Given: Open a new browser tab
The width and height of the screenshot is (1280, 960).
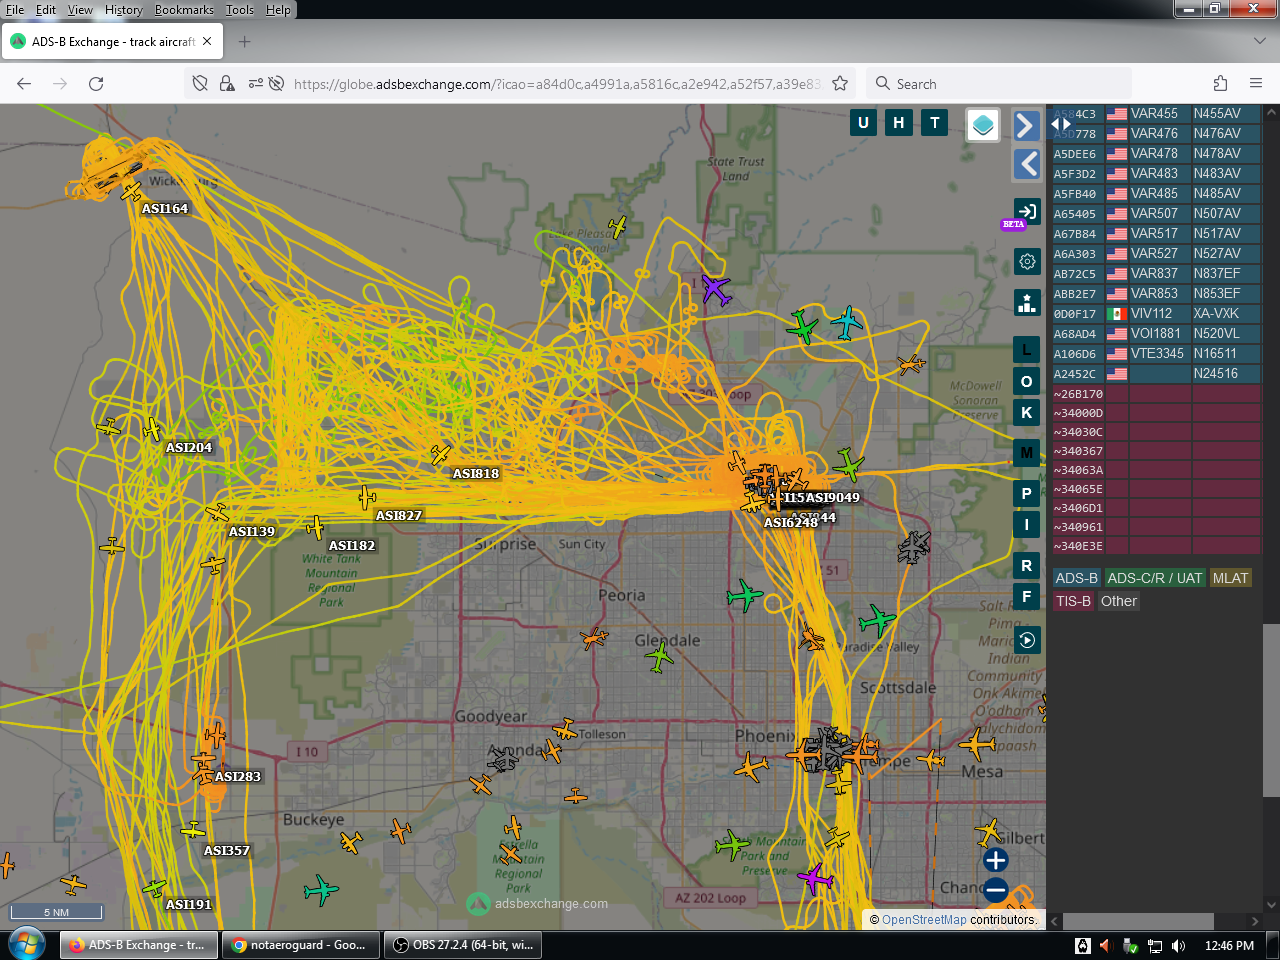Looking at the screenshot, I should coord(245,42).
